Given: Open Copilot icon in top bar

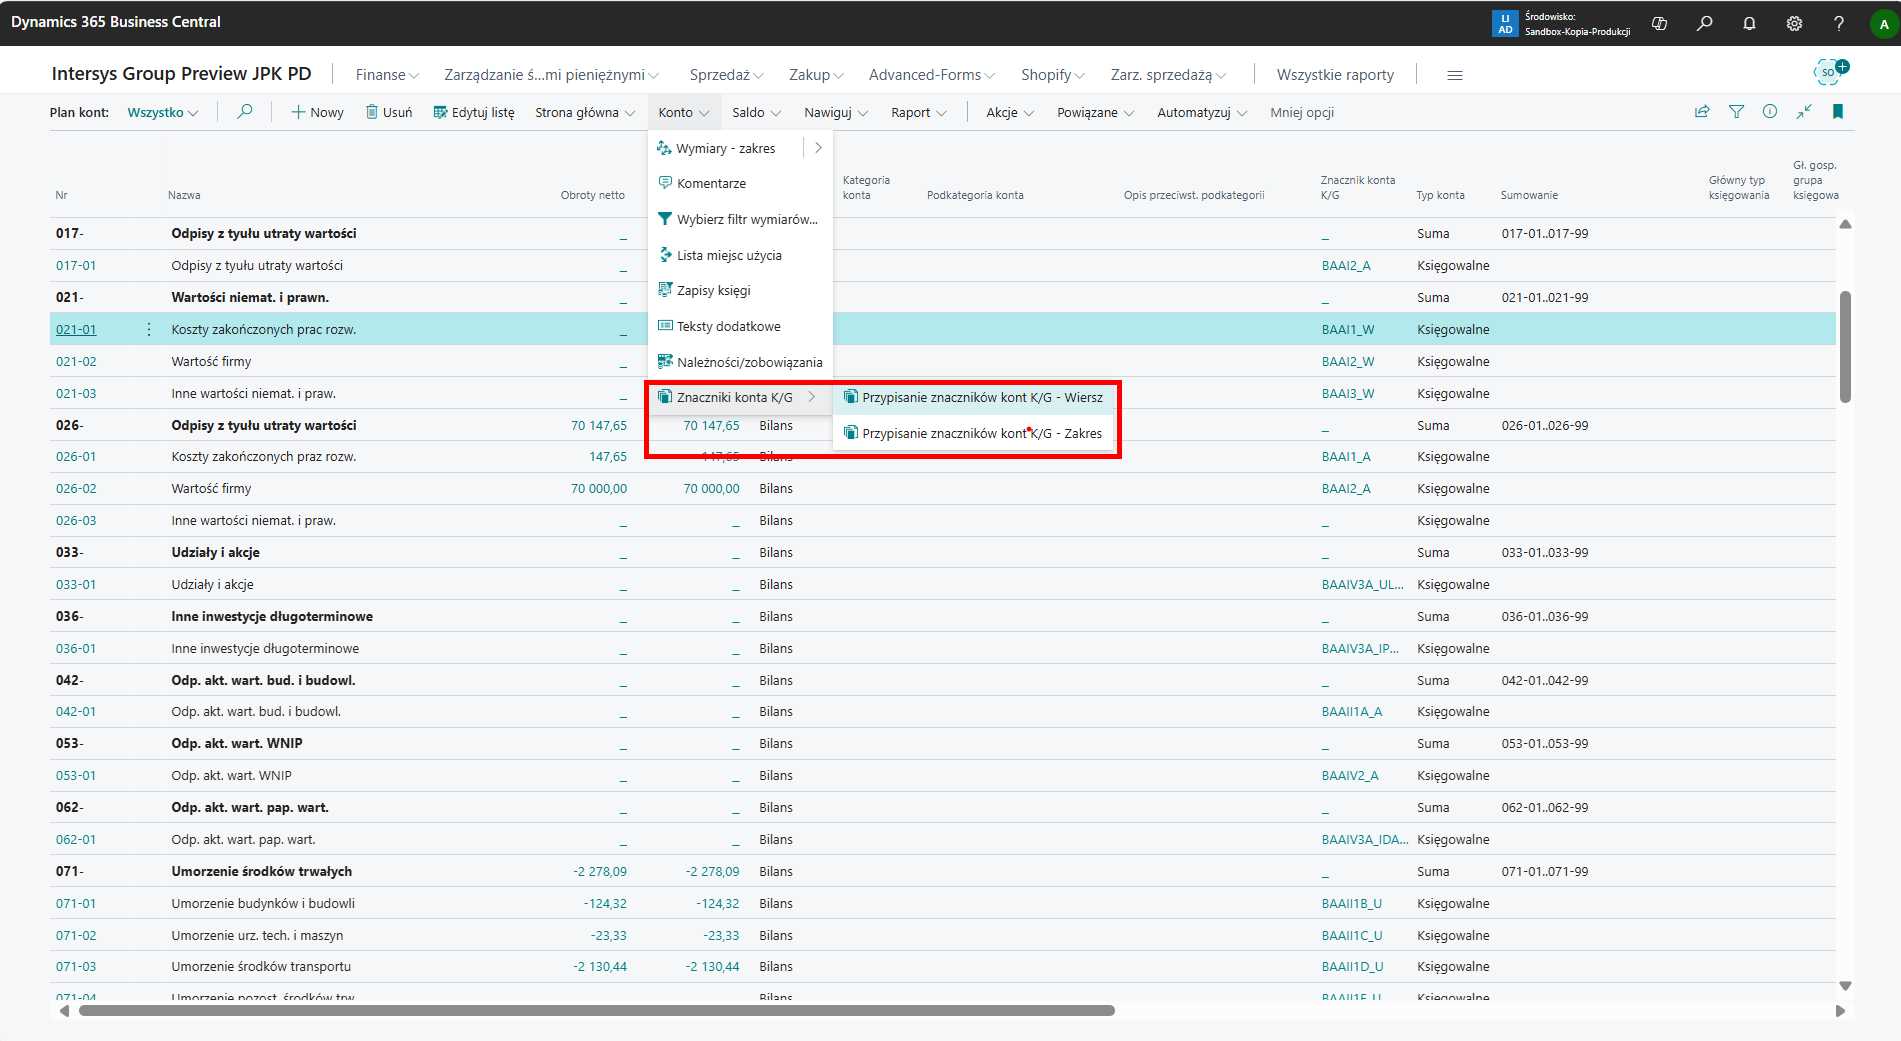Looking at the screenshot, I should pyautogui.click(x=1659, y=23).
